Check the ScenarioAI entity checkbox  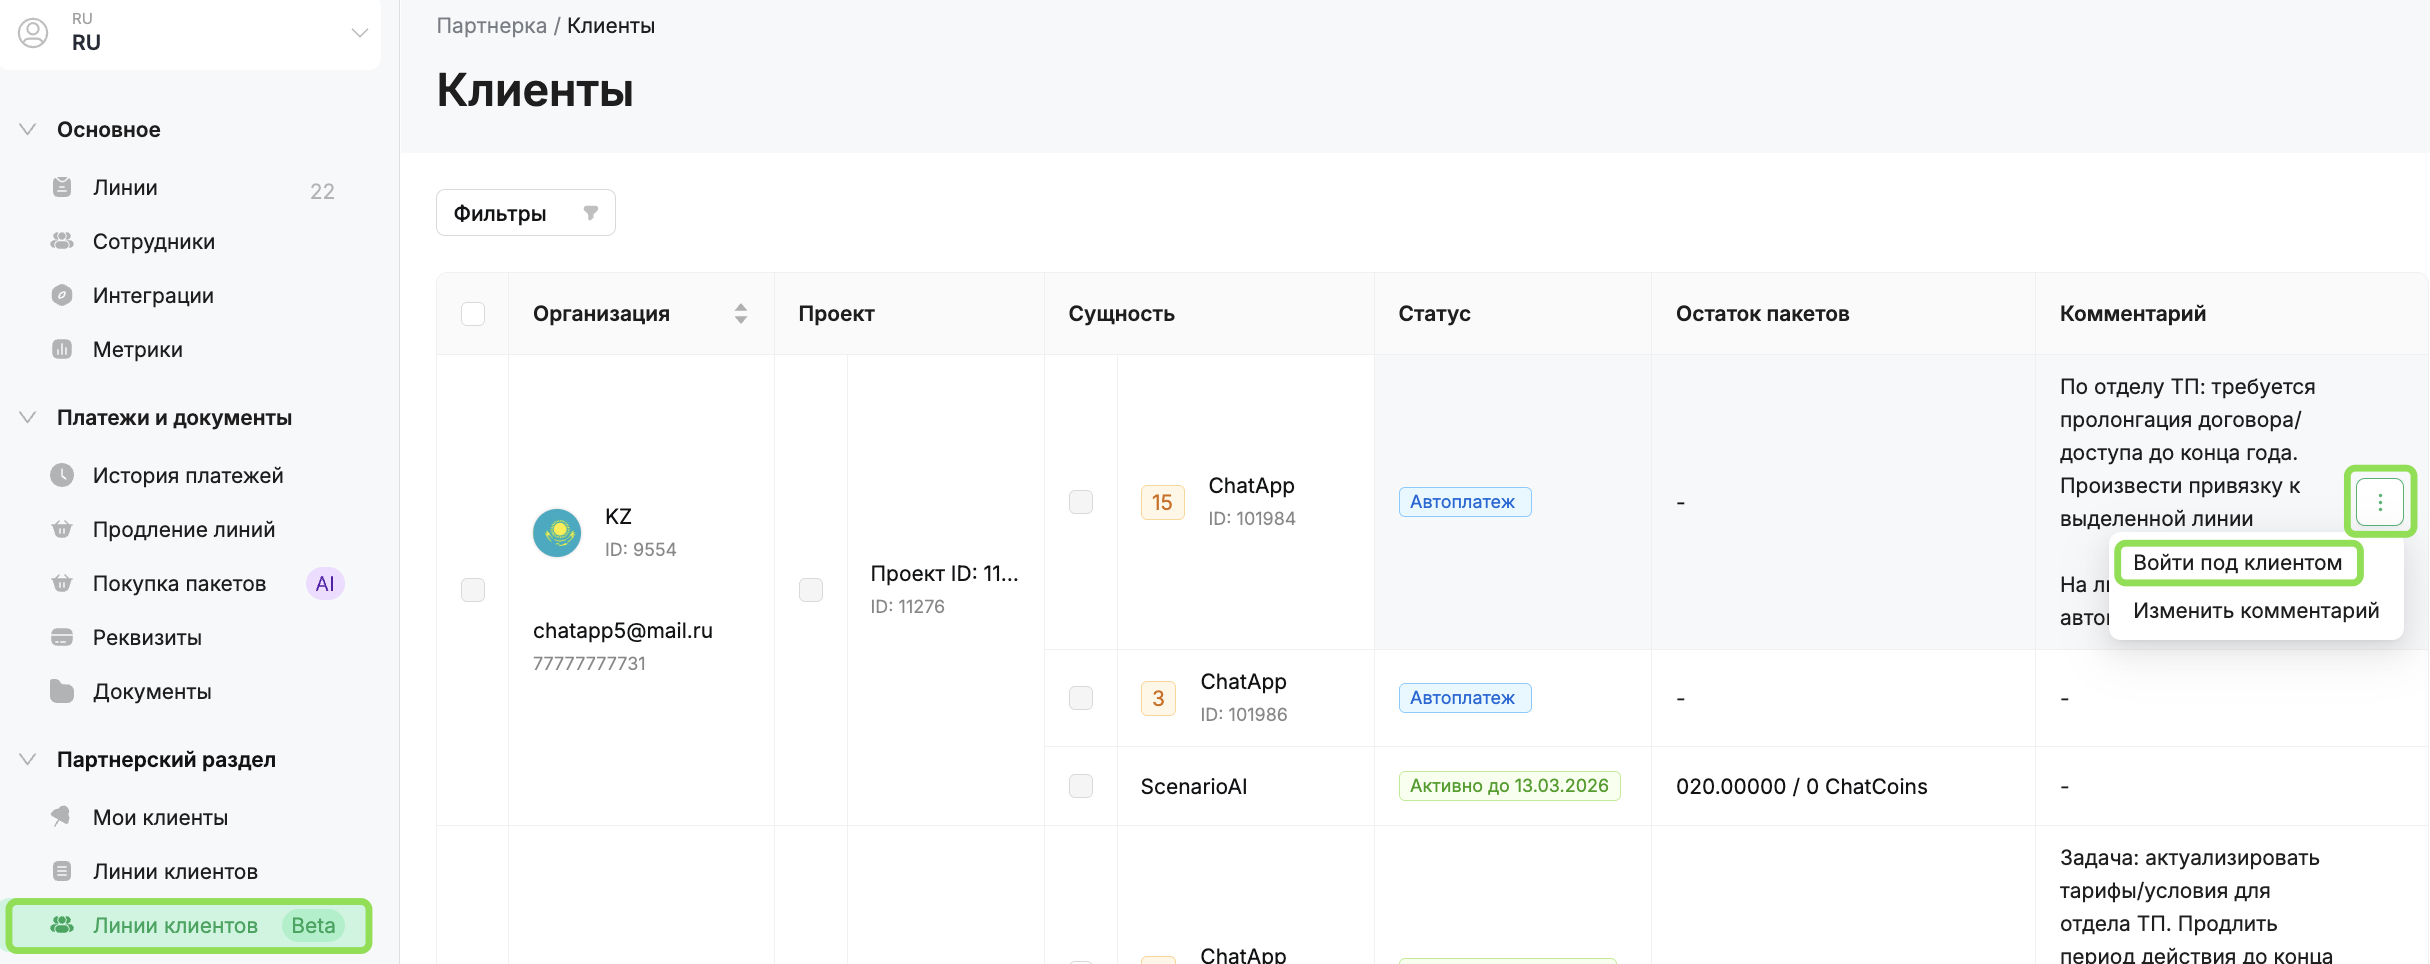(1081, 786)
